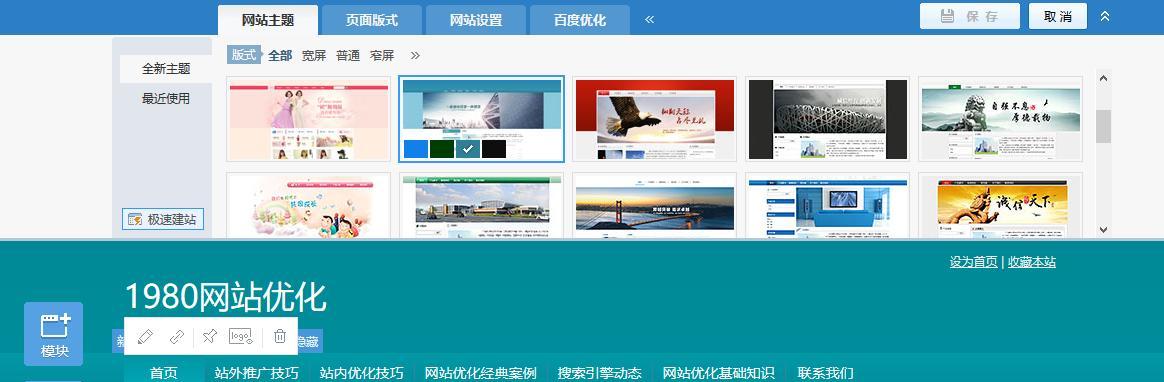This screenshot has width=1164, height=382.
Task: Click the 收藏本站 link
Action: click(x=1032, y=262)
